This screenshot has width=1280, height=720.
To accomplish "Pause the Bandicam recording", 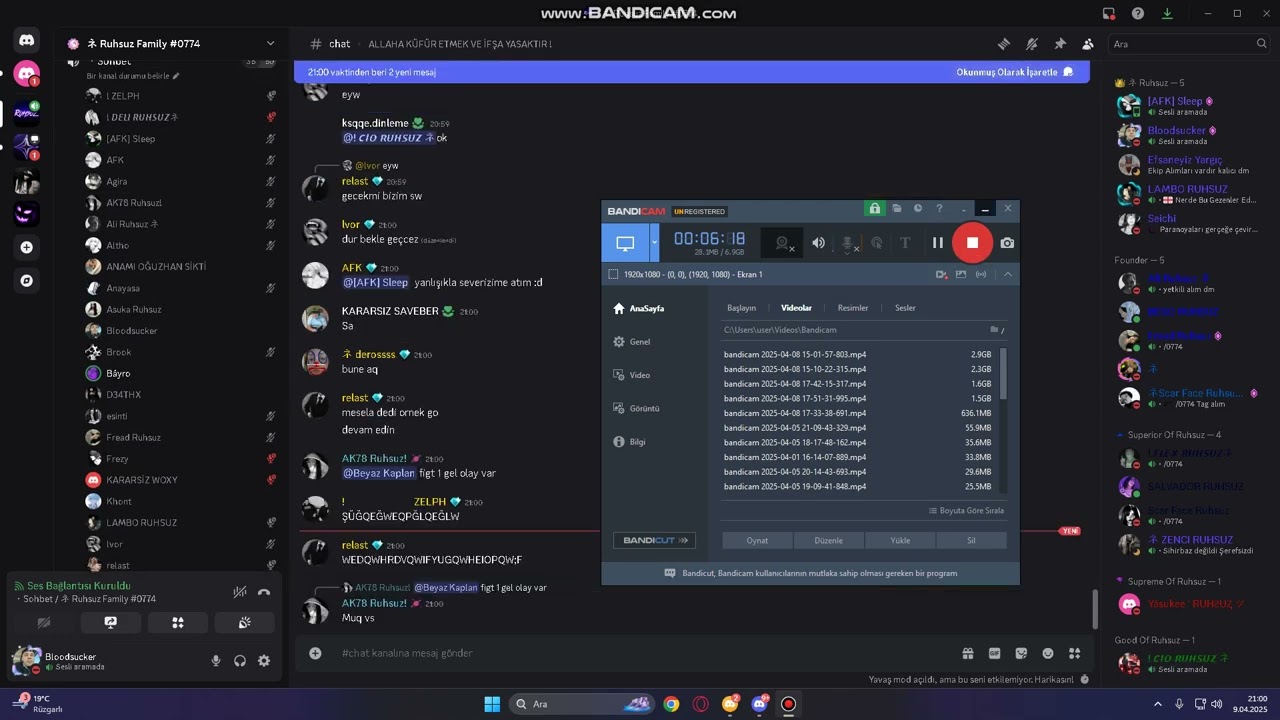I will click(x=937, y=242).
